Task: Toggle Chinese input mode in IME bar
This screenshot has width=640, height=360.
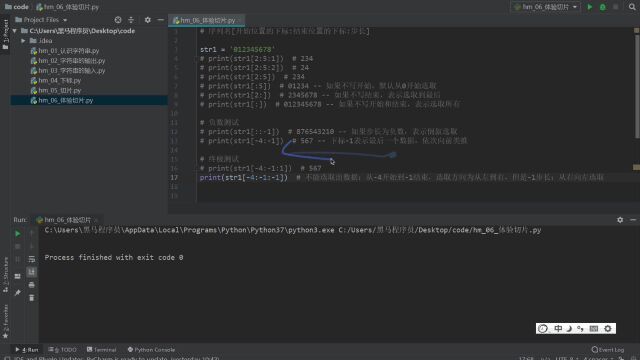Action: tap(558, 329)
